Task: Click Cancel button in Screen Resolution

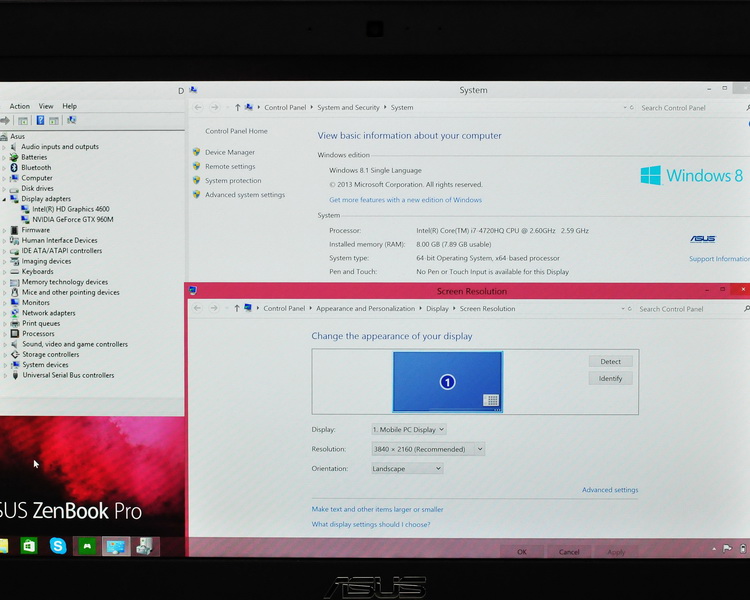Action: (x=569, y=552)
